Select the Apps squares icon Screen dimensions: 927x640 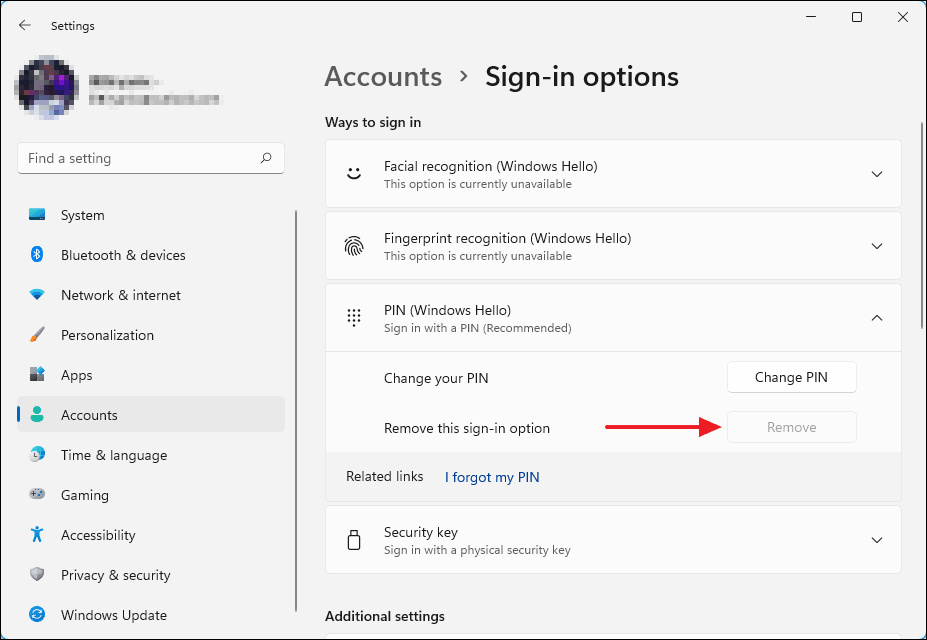click(x=37, y=374)
